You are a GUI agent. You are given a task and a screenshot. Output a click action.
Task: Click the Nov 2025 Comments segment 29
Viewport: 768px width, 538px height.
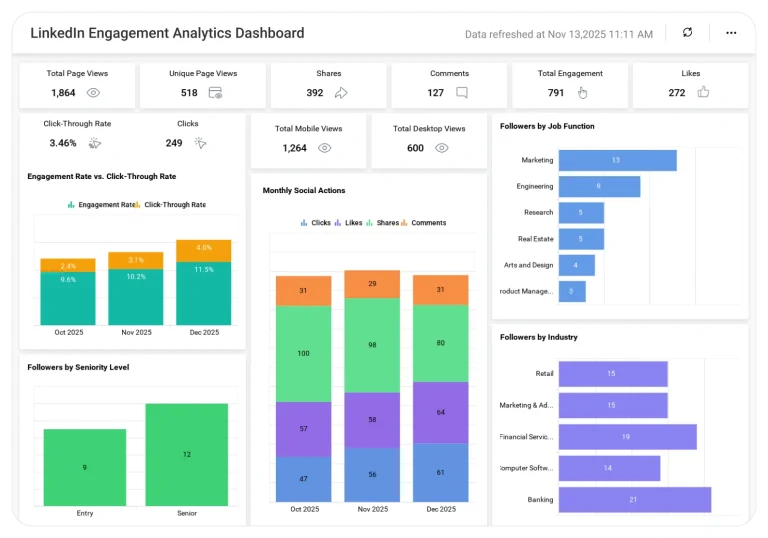(x=372, y=284)
